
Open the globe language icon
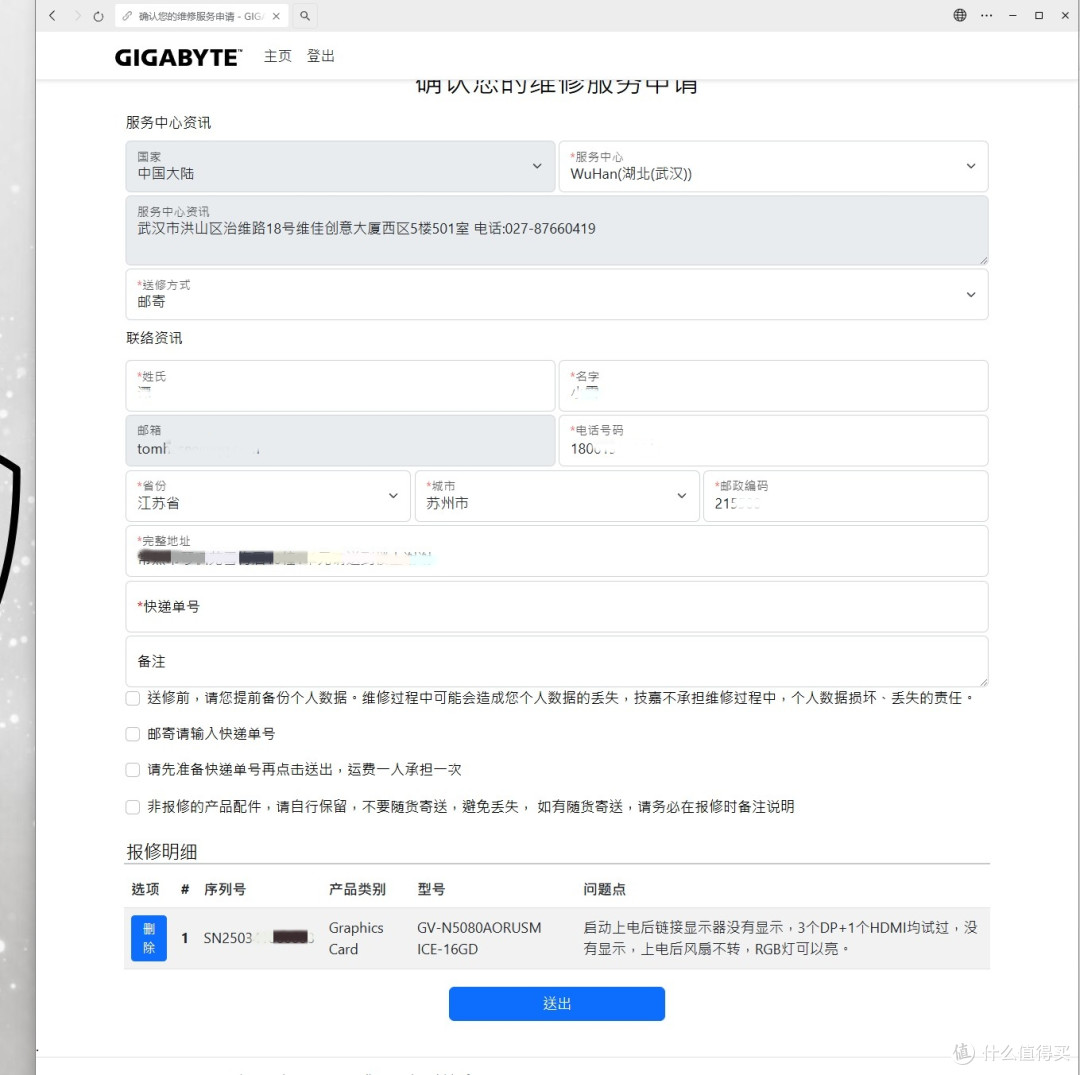[x=959, y=15]
